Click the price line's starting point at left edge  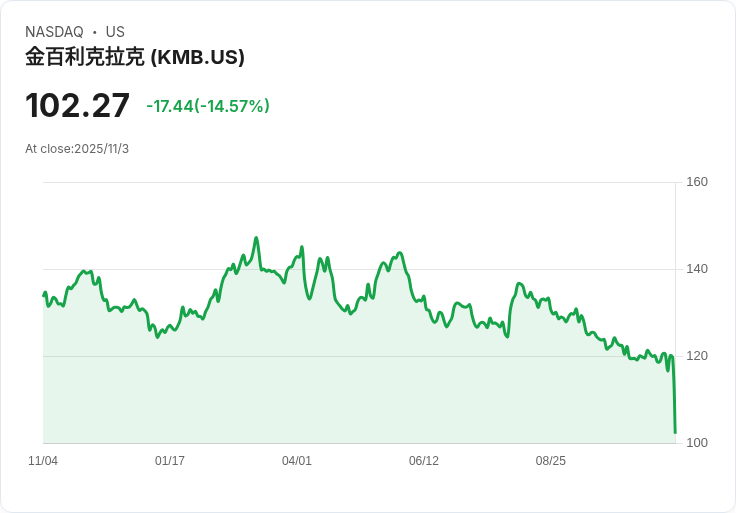tap(44, 295)
